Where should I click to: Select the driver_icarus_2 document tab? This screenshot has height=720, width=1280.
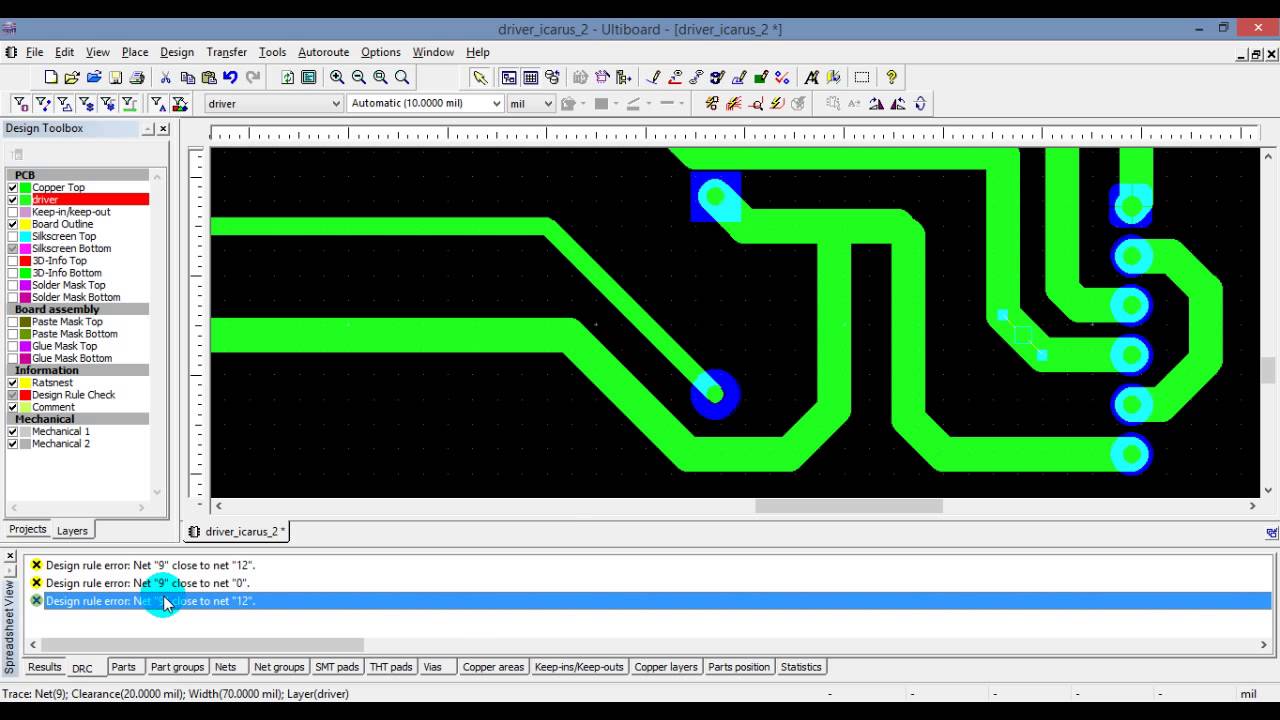pyautogui.click(x=238, y=531)
